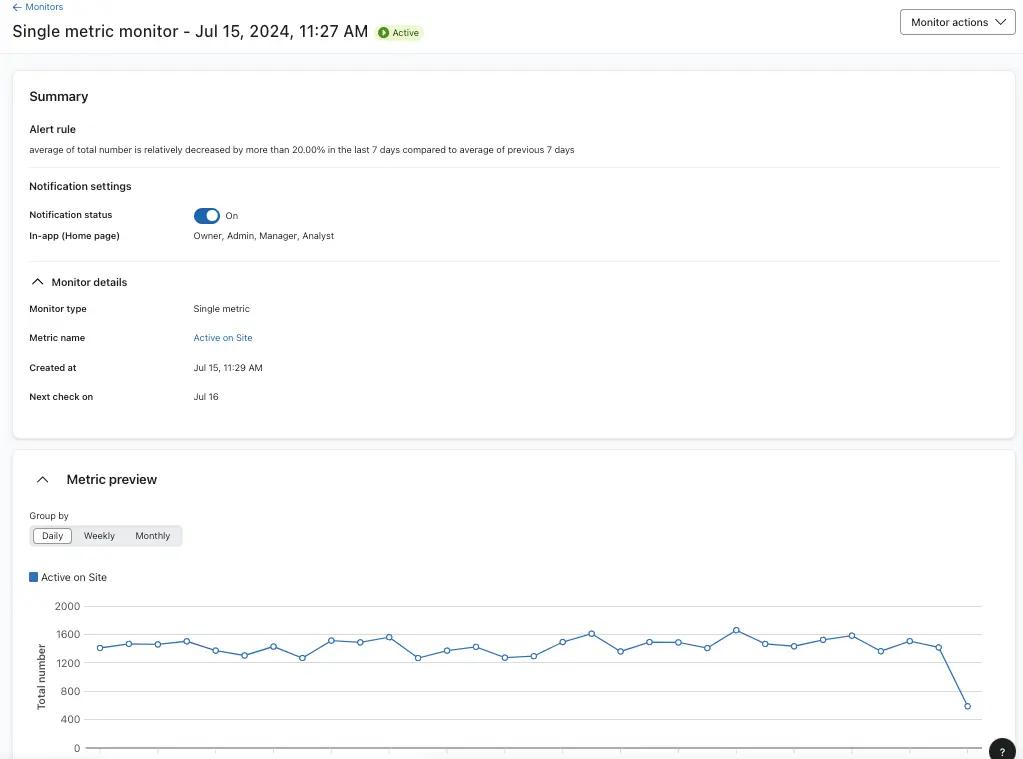
Task: Open the Active on Site metric link
Action: [x=222, y=337]
